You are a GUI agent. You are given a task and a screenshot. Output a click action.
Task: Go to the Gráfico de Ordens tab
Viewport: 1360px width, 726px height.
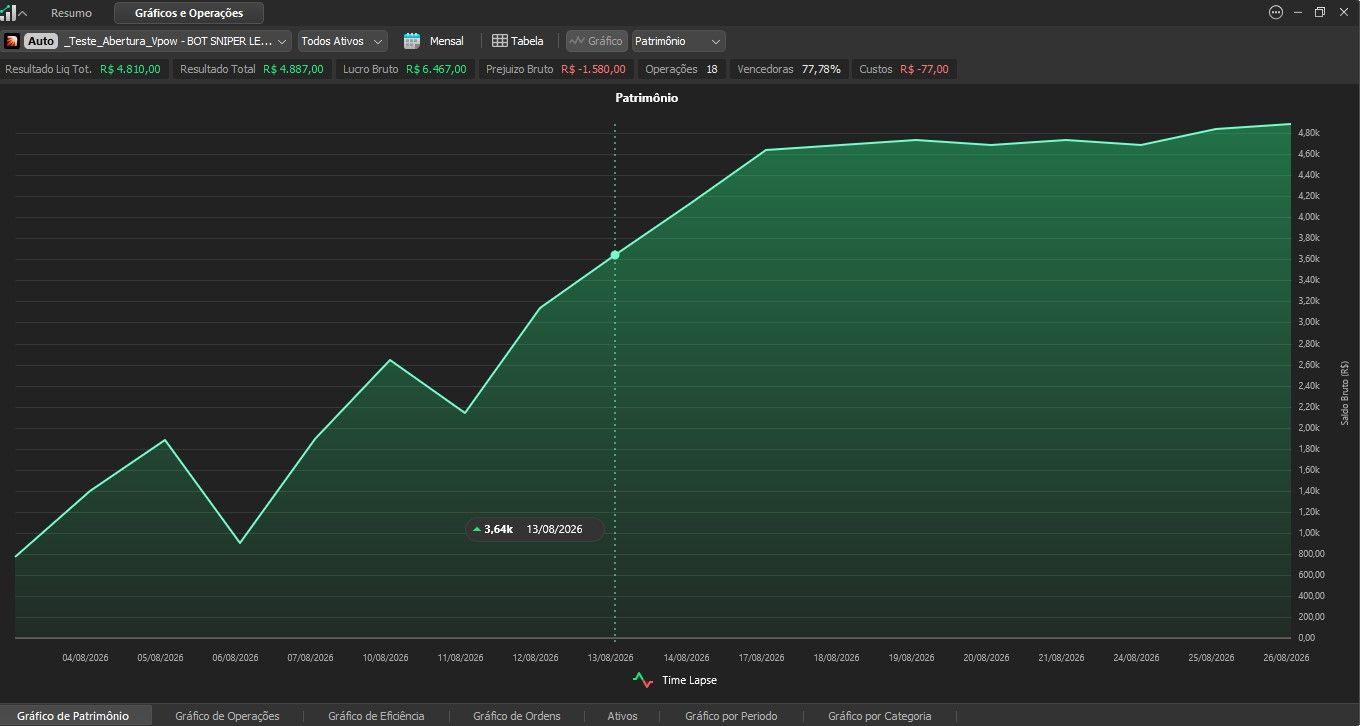pyautogui.click(x=517, y=716)
